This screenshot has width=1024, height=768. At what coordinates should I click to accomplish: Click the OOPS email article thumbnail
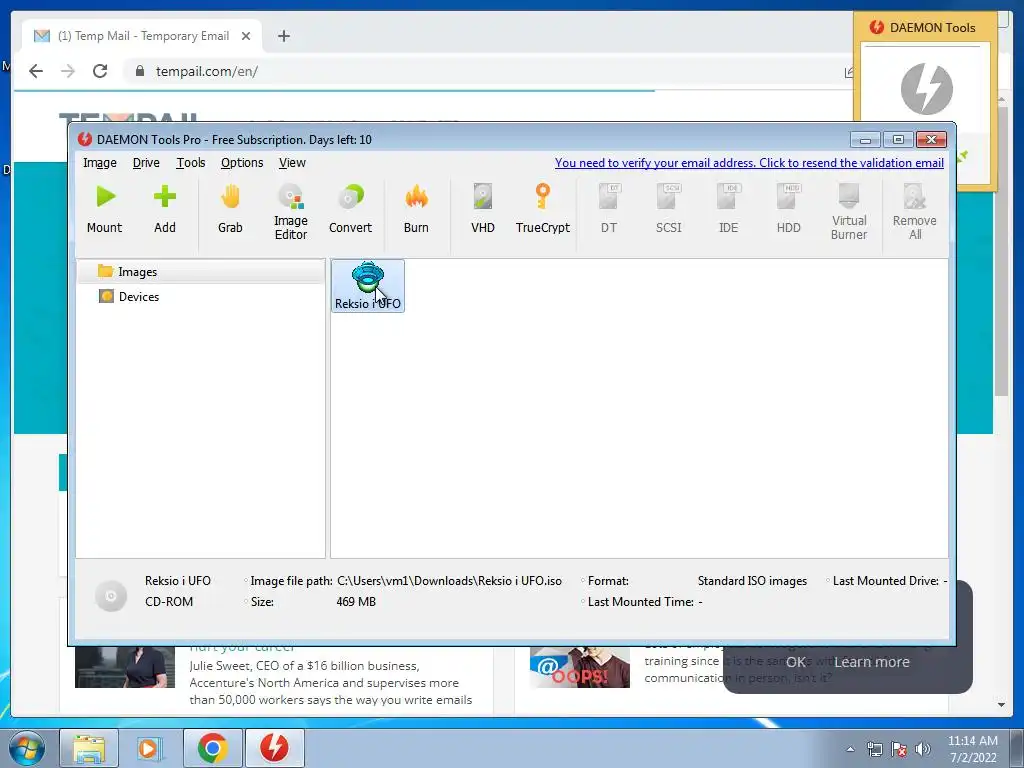pos(580,667)
